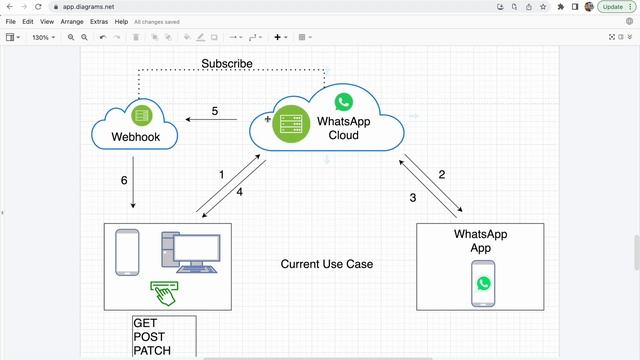Open the Connection arrow style dropdown

[236, 37]
